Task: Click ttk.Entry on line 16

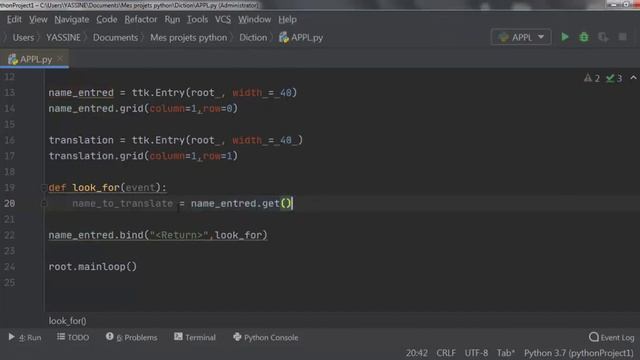Action: 158,140
